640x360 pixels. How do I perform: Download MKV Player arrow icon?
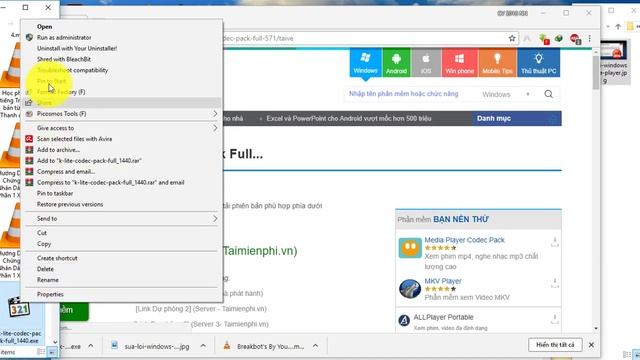pos(554,283)
